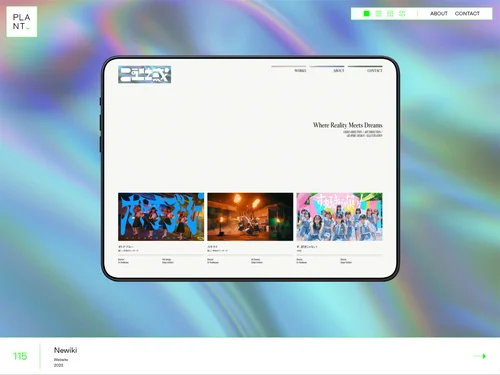Switch to the grid layout icon
Screen dimensions: 500x375
pos(390,14)
